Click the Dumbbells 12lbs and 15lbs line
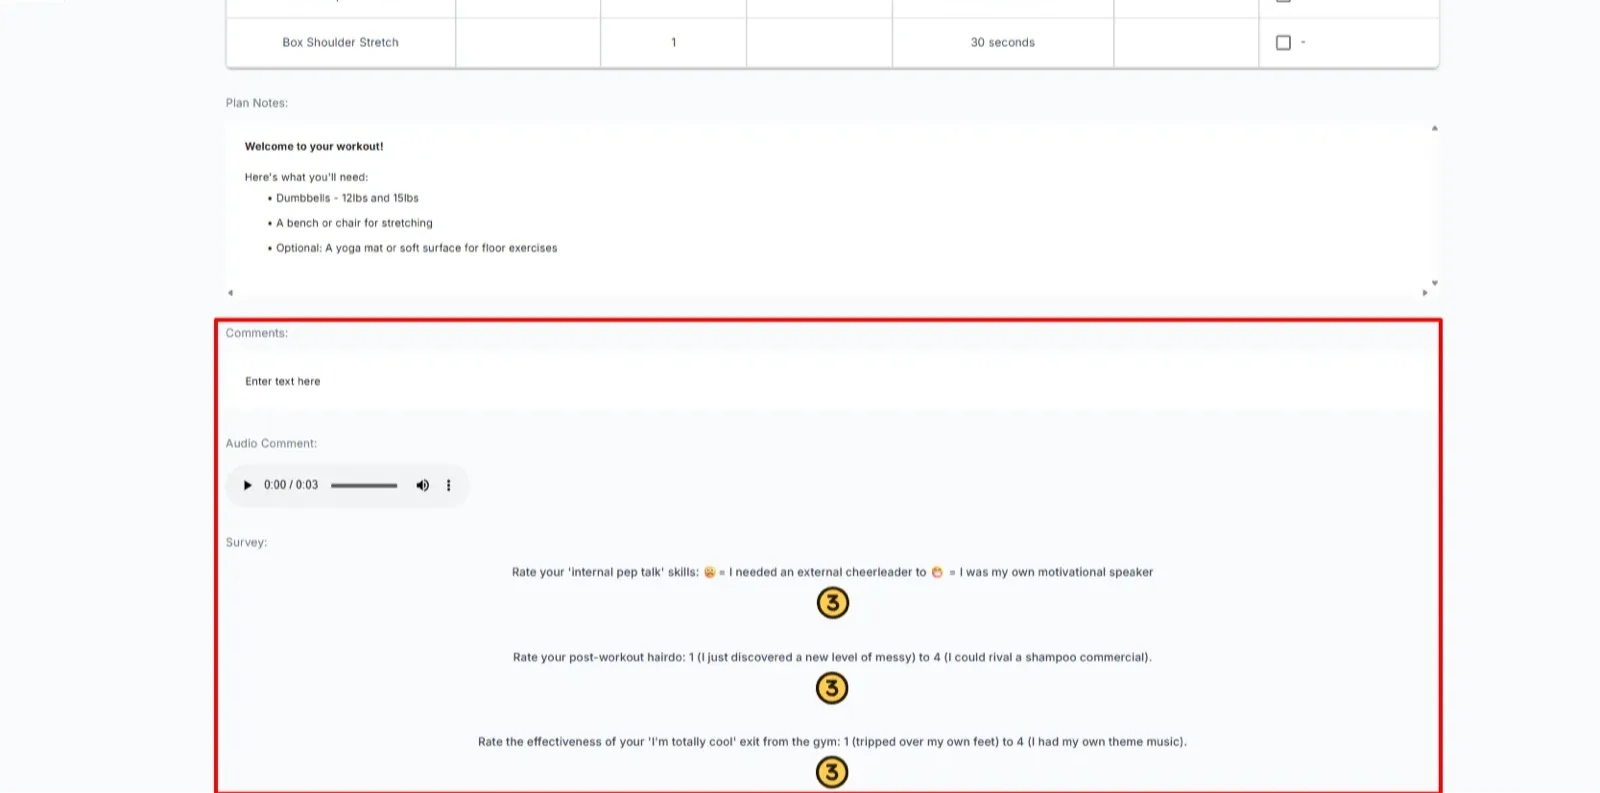Screen dimensions: 1600x793 click(x=347, y=198)
